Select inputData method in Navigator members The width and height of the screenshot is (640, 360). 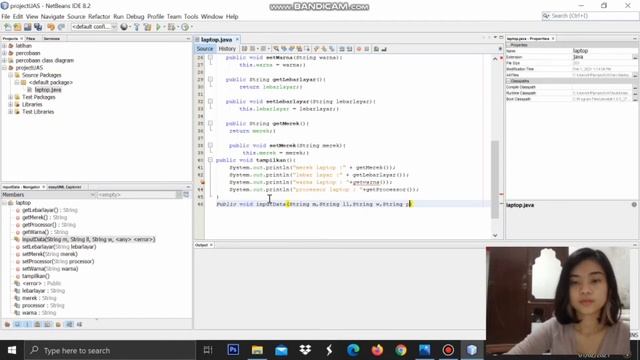(89, 240)
